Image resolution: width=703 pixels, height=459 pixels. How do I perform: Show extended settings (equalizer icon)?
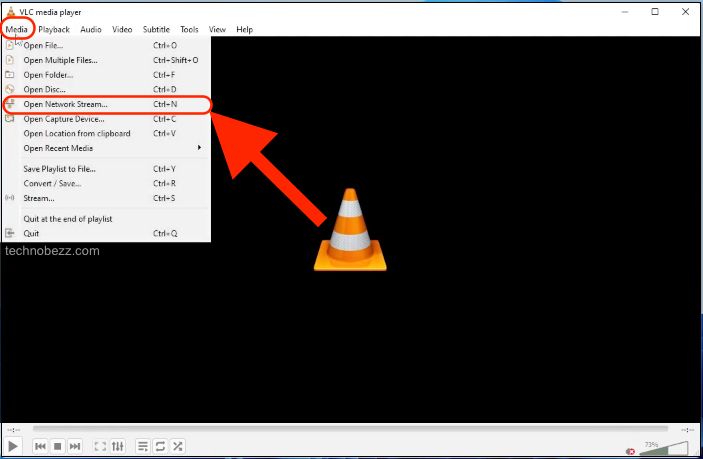(x=117, y=446)
